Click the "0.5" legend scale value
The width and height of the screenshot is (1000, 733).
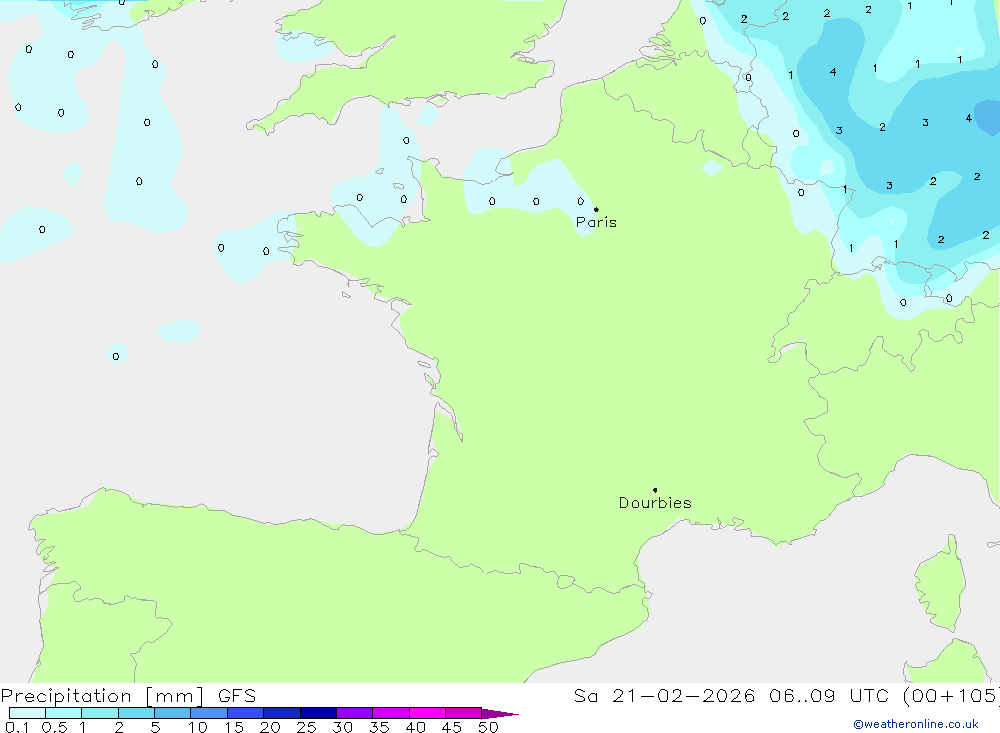coord(54,727)
